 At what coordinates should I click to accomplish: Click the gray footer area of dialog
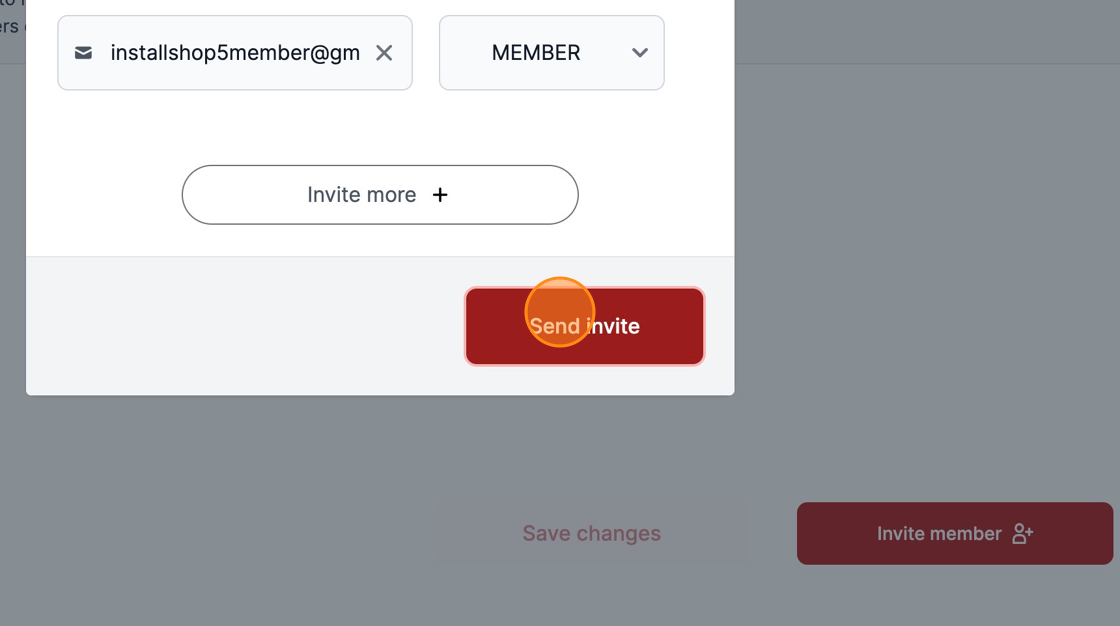(243, 326)
